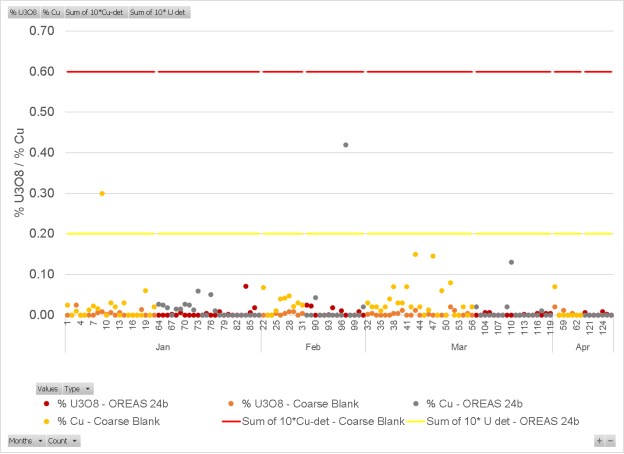Select the Sum of 10*Cu-det field button
The image size is (624, 454).
click(96, 12)
